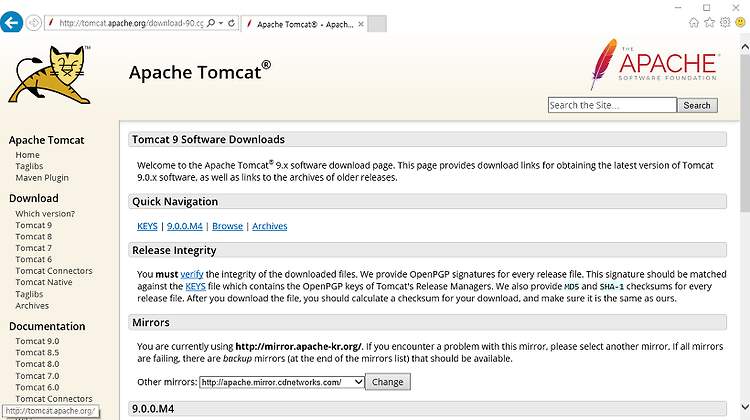The width and height of the screenshot is (750, 420).
Task: Click Archives link in Quick Navigation
Action: (270, 226)
